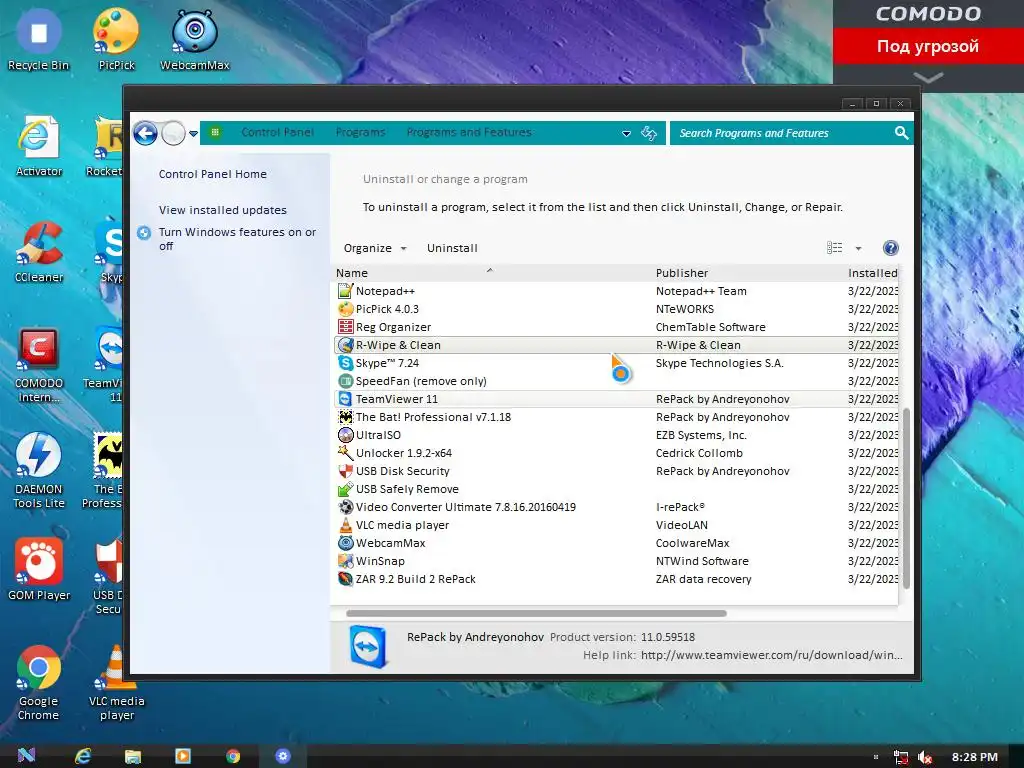Image resolution: width=1024 pixels, height=768 pixels.
Task: Click the USB Disk Security icon in list
Action: point(345,471)
